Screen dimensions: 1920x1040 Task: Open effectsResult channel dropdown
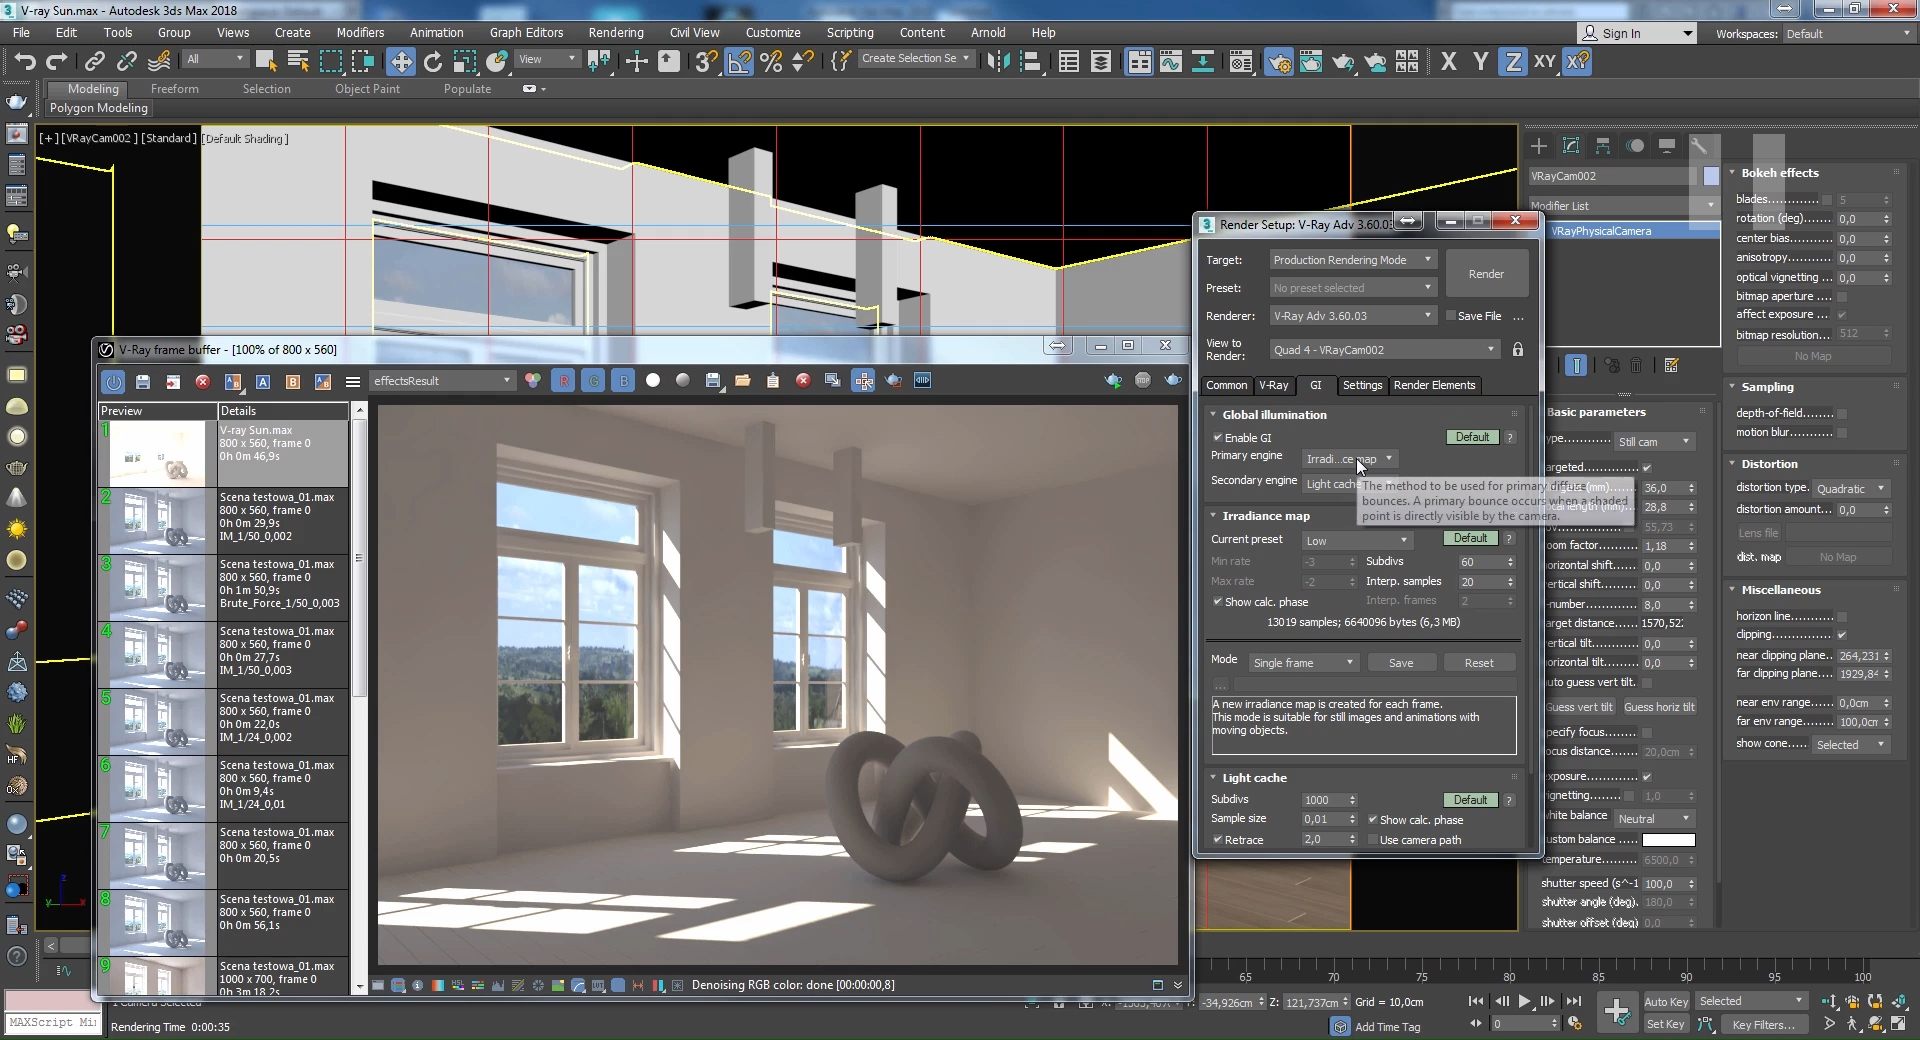[441, 381]
